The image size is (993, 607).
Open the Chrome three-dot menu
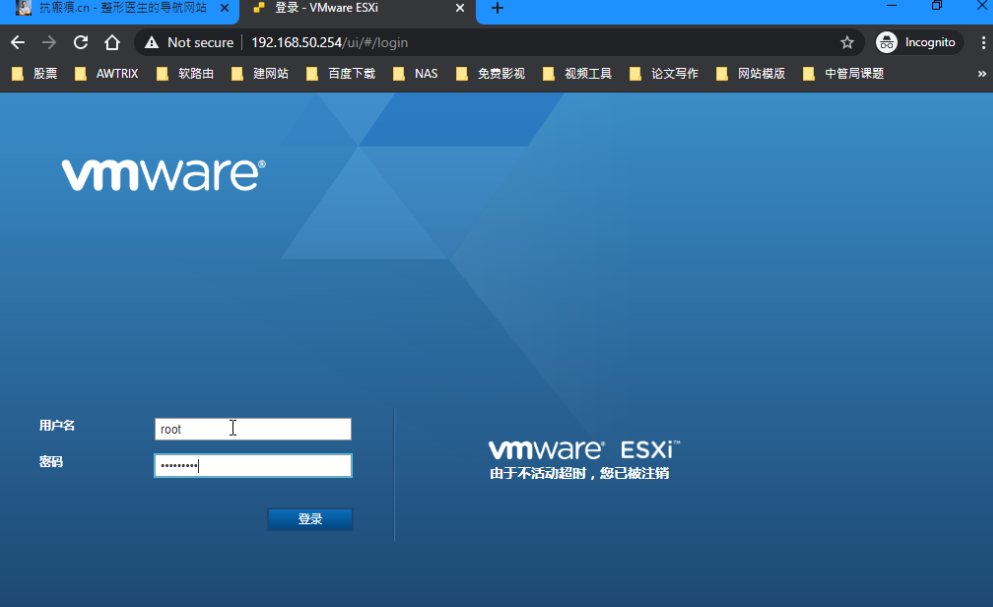[x=983, y=42]
